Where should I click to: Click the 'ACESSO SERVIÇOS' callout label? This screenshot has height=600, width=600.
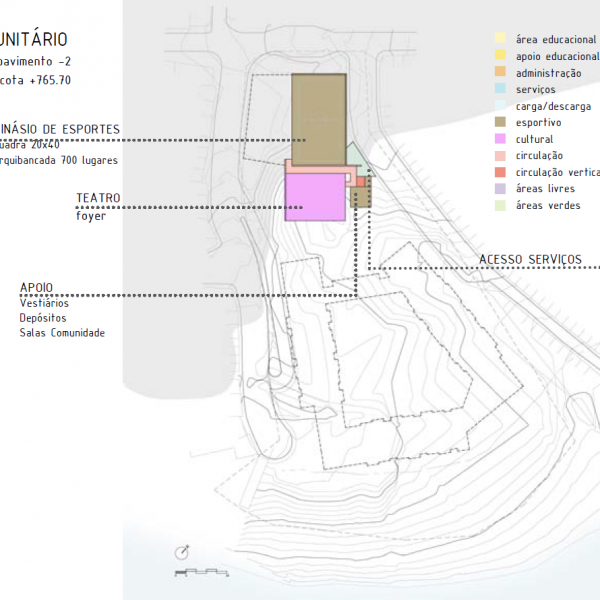pos(530,259)
